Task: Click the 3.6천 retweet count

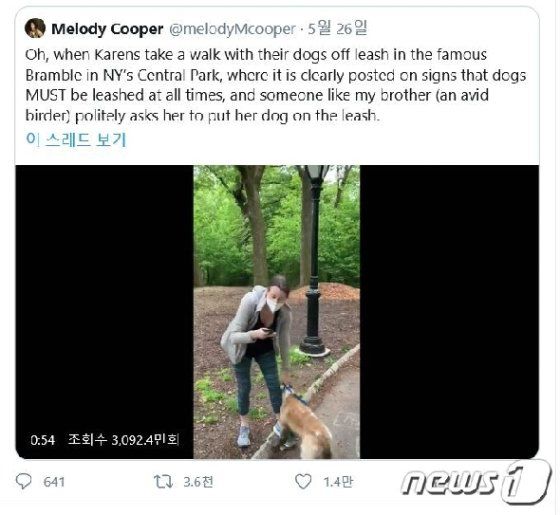Action: (199, 482)
